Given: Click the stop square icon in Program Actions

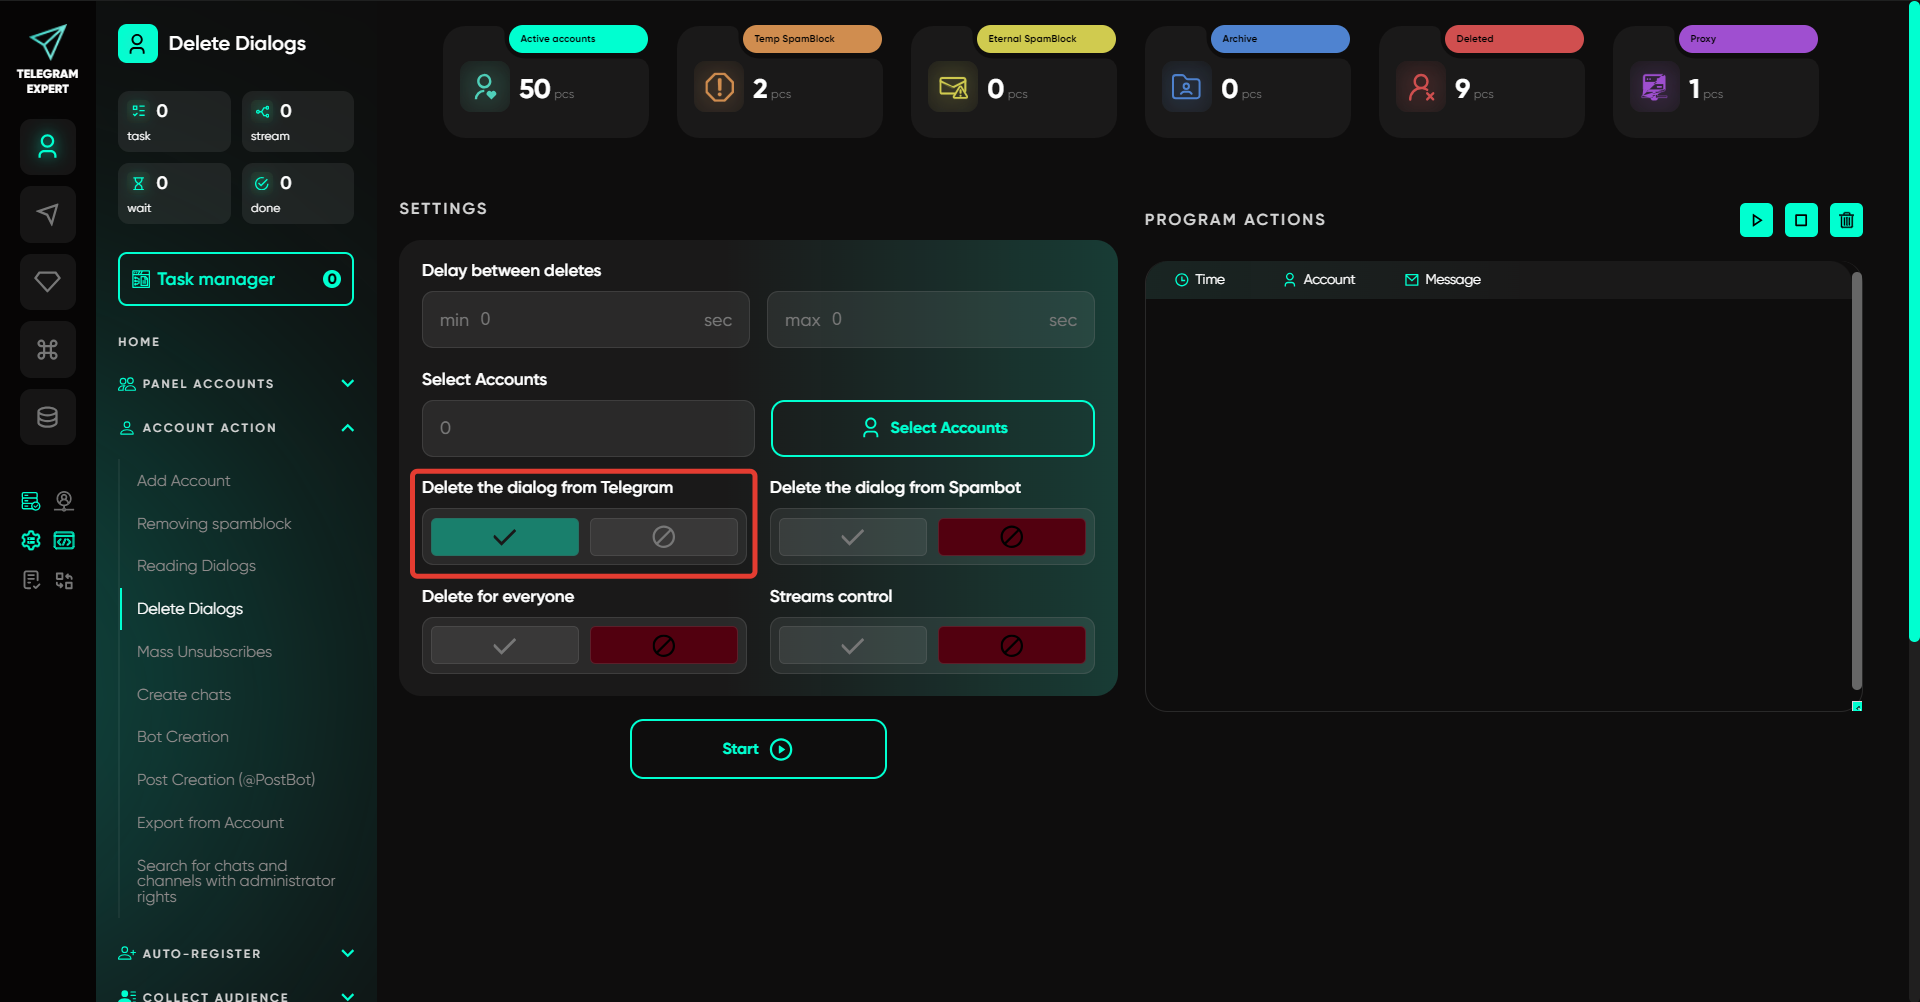Looking at the screenshot, I should [x=1801, y=220].
